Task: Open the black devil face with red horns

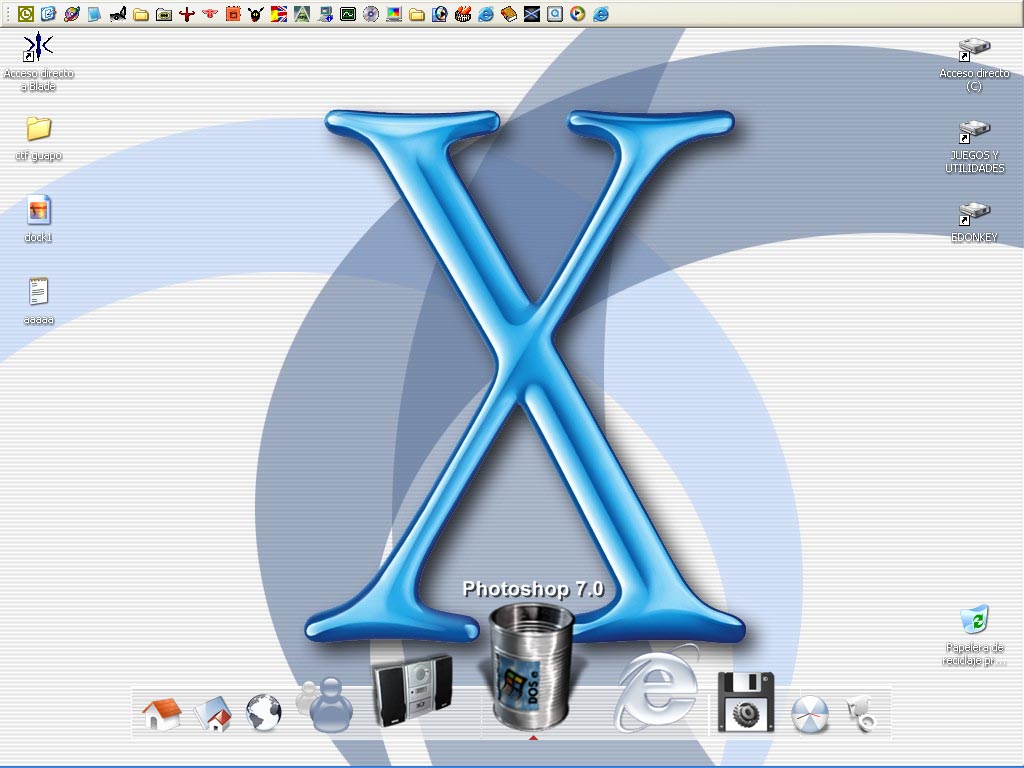Action: pos(255,14)
